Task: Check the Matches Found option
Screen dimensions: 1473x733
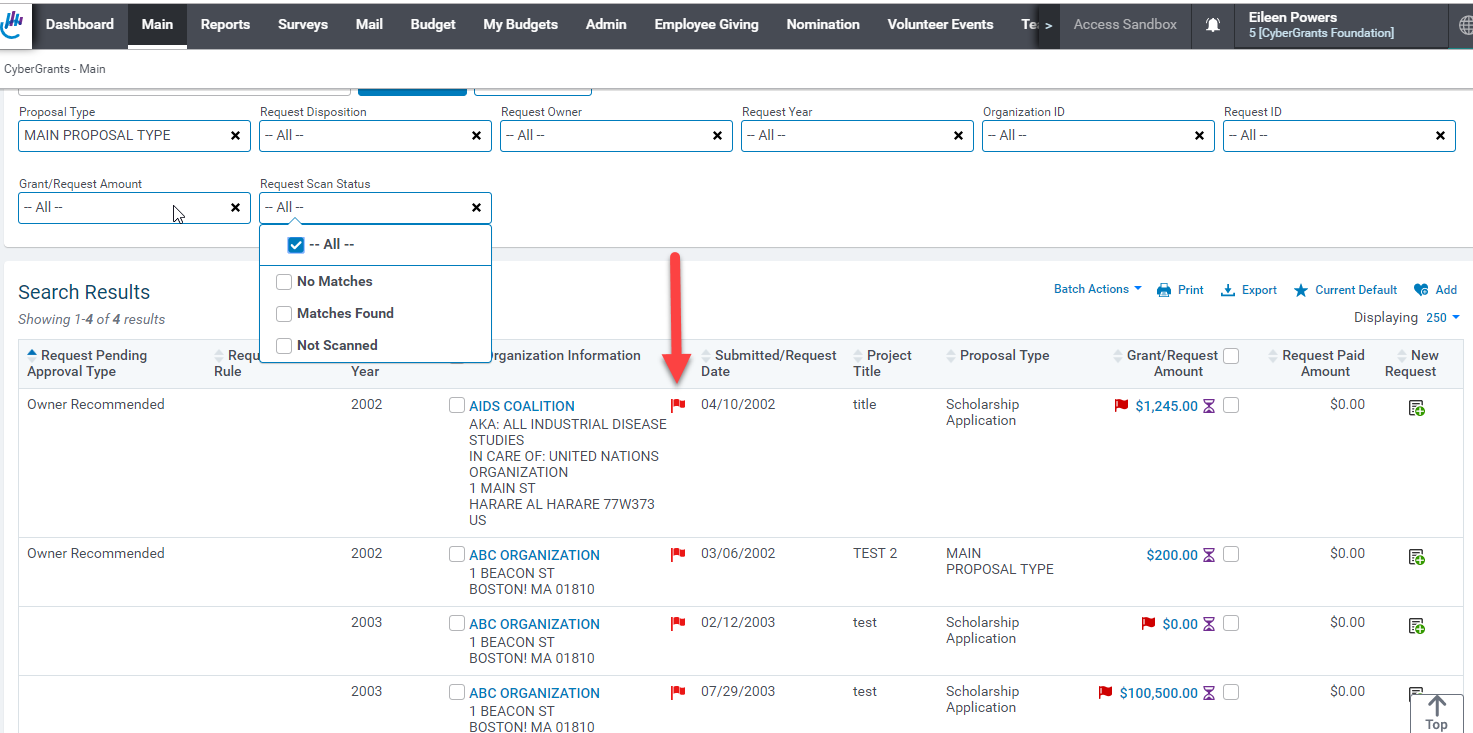Action: coord(284,314)
